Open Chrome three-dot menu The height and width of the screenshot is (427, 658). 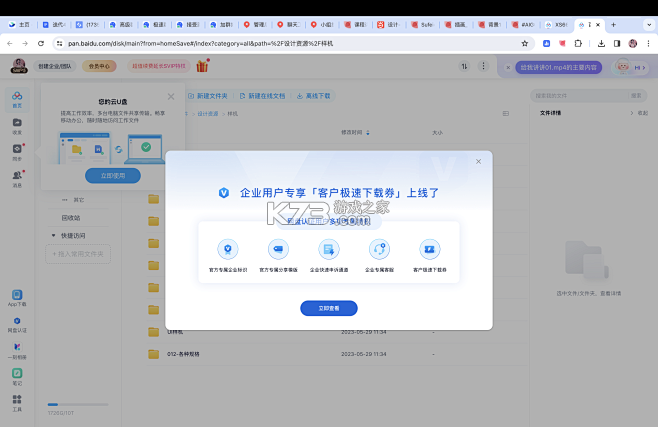[x=648, y=43]
